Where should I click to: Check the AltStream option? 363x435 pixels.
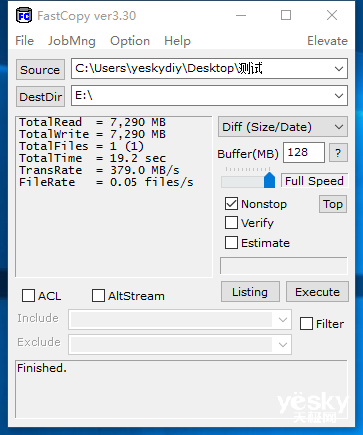coord(98,295)
